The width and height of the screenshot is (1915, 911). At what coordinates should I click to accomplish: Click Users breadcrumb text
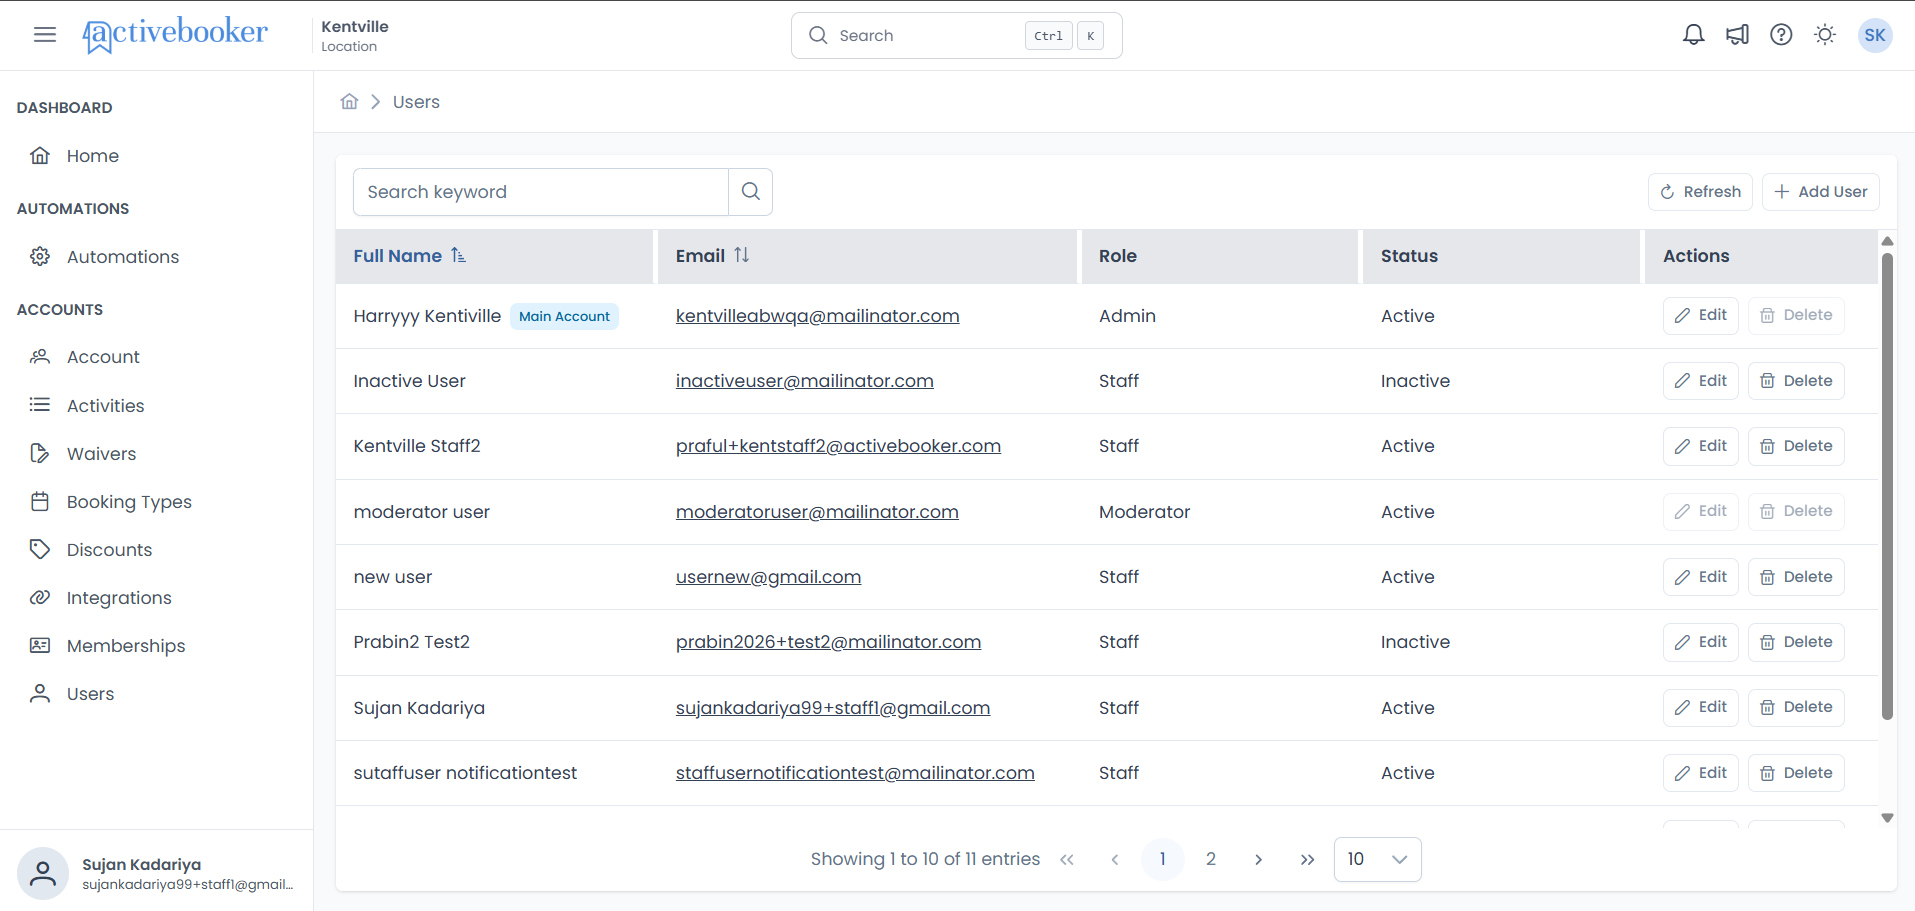click(x=416, y=102)
